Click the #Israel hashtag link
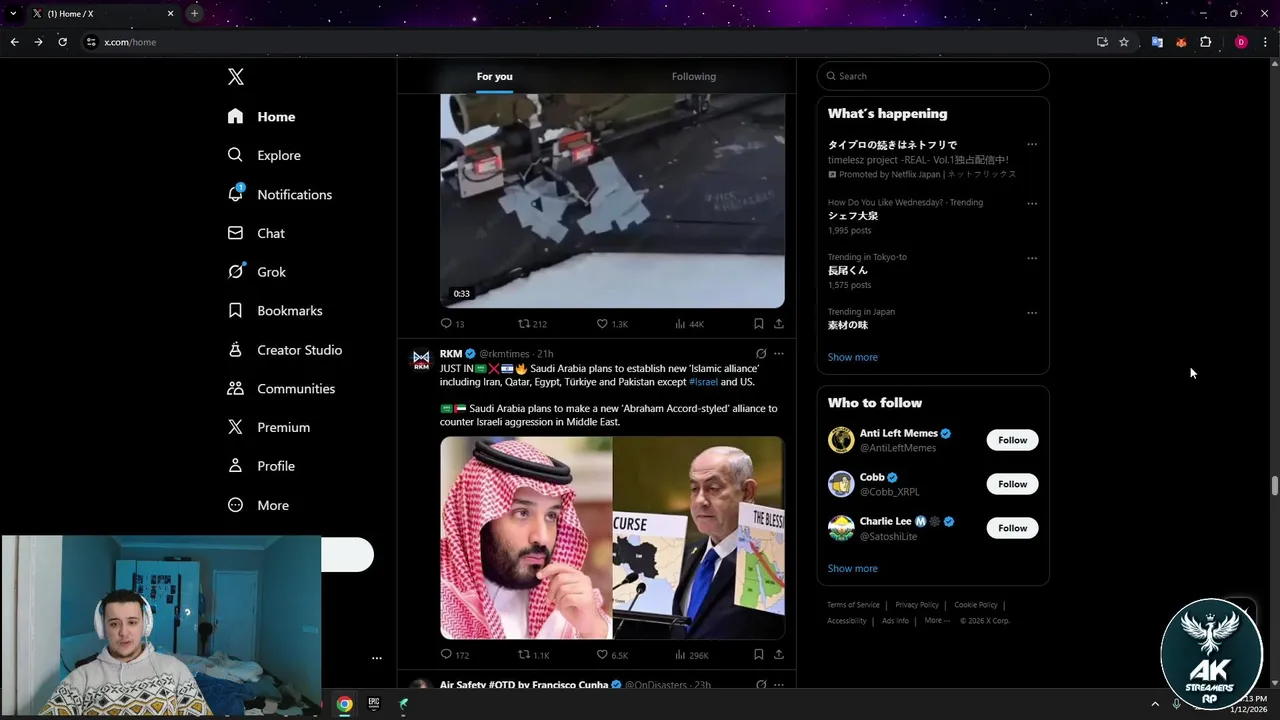This screenshot has height=720, width=1280. coord(703,382)
